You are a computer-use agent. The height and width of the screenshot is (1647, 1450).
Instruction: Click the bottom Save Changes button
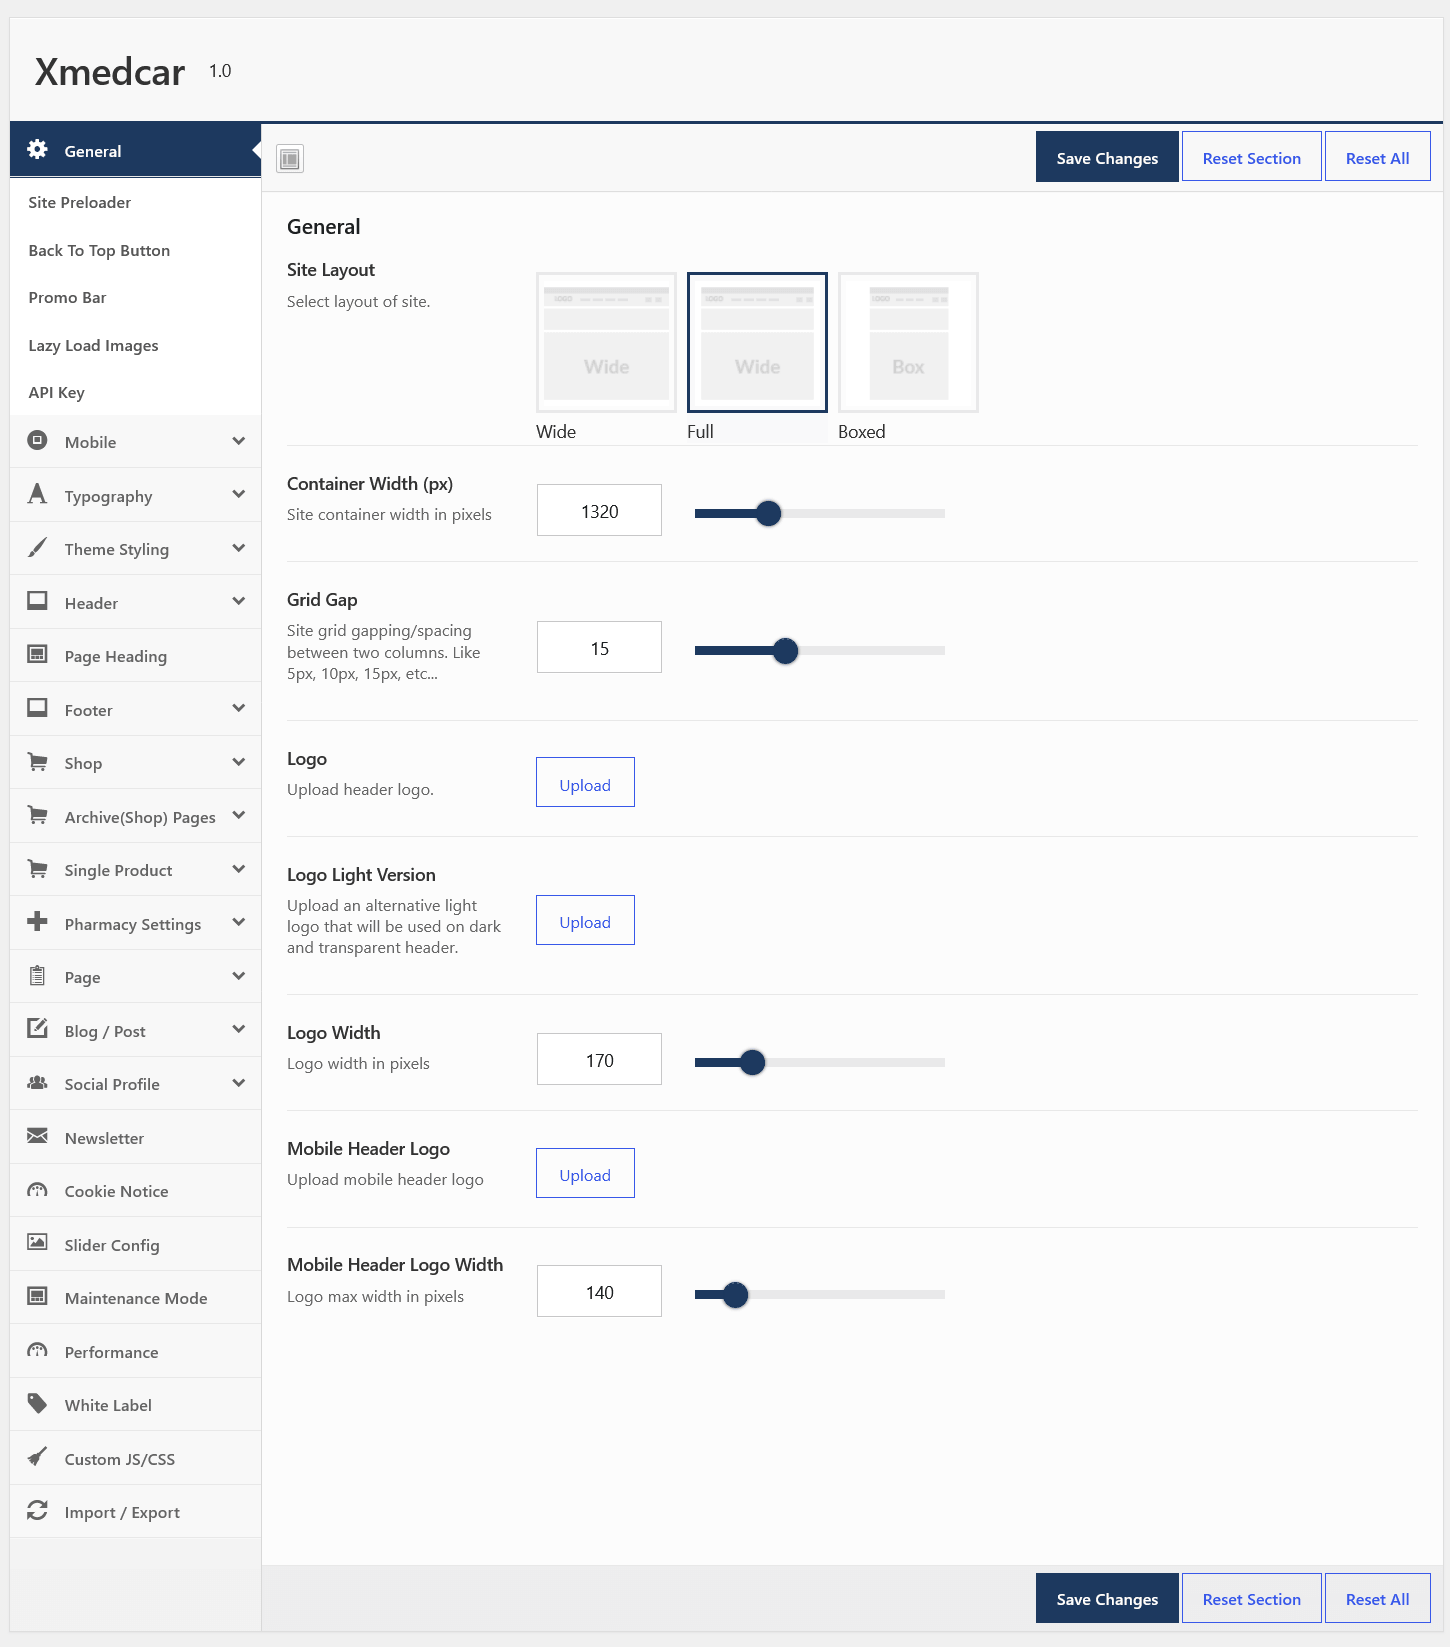pos(1107,1598)
